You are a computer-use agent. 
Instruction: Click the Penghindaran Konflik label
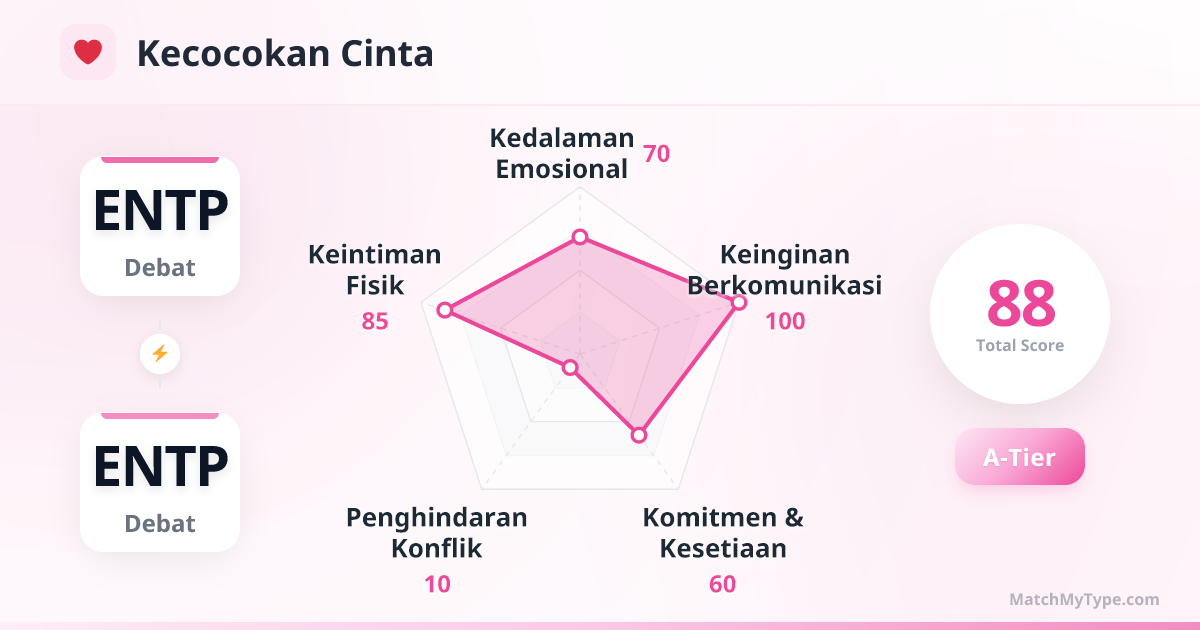pos(437,533)
